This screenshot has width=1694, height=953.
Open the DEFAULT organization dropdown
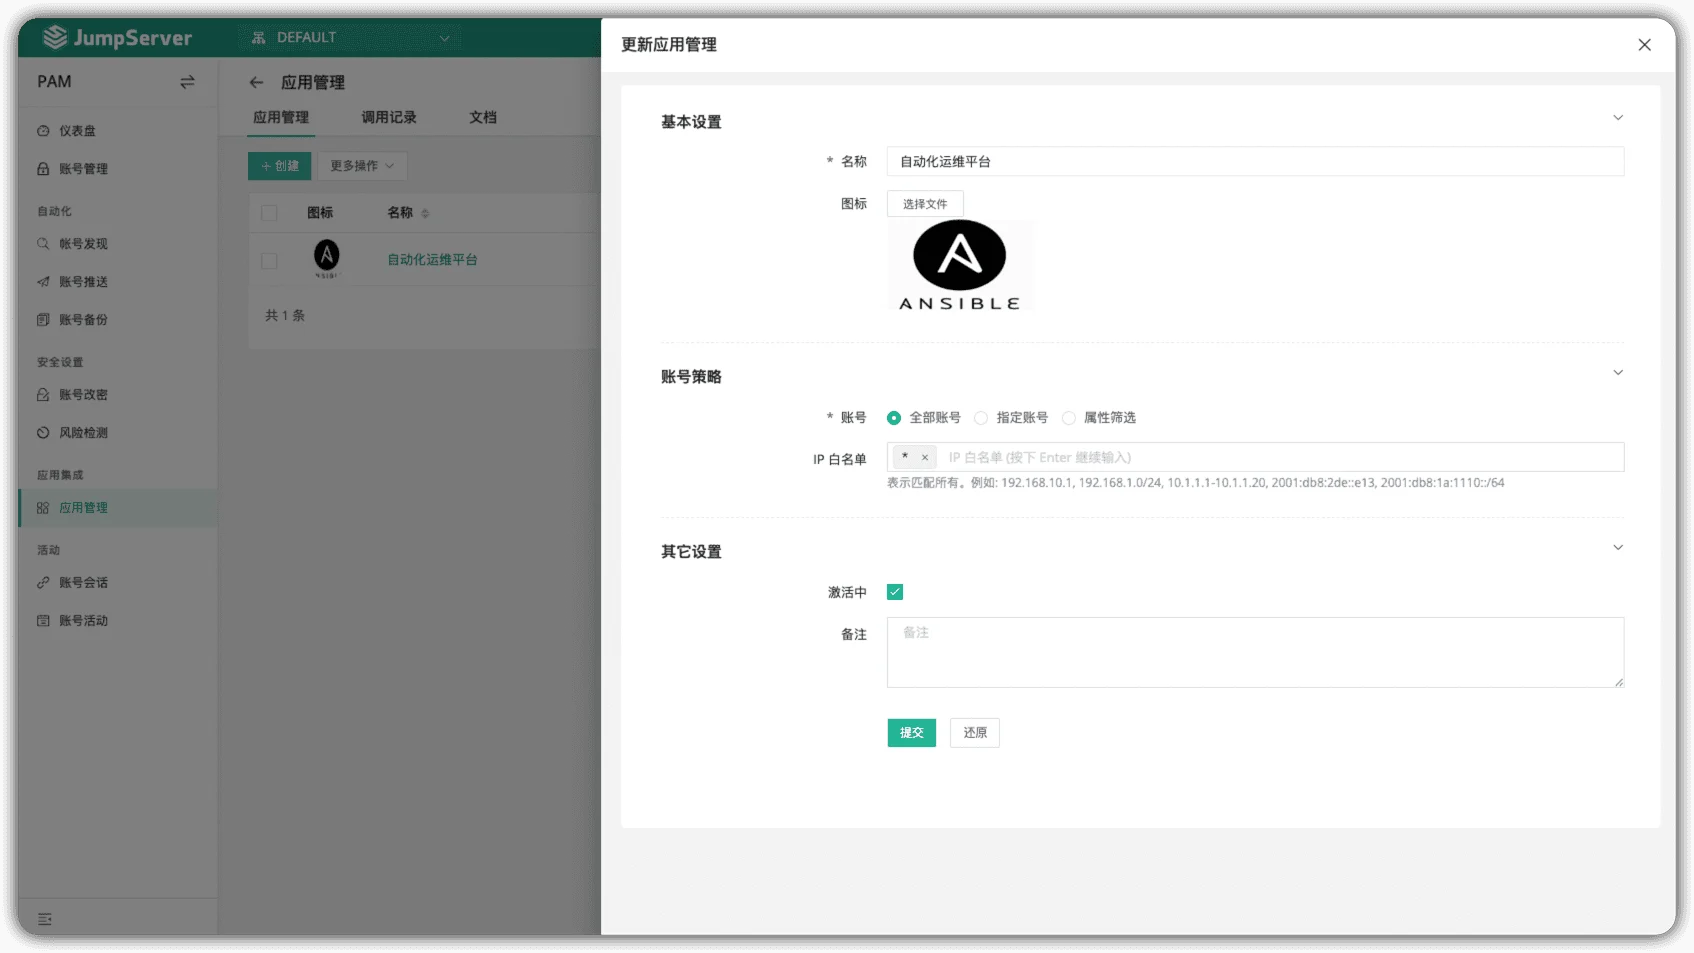350,37
